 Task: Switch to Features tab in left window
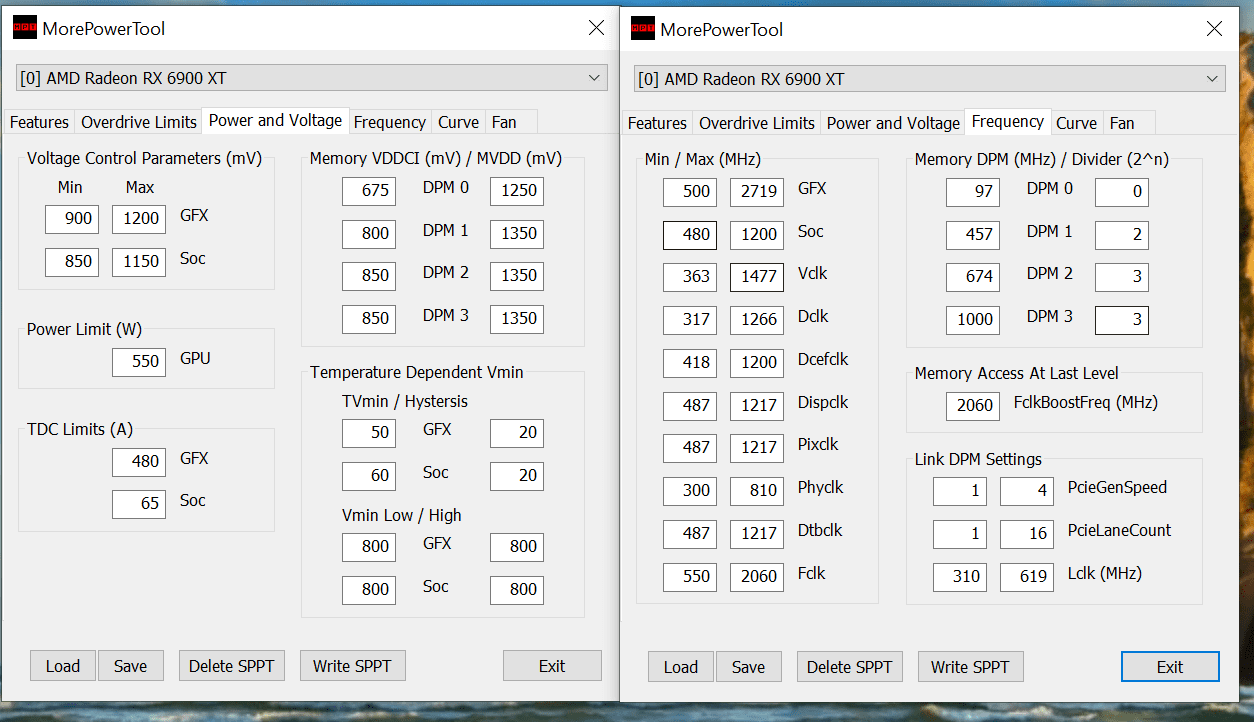click(39, 122)
